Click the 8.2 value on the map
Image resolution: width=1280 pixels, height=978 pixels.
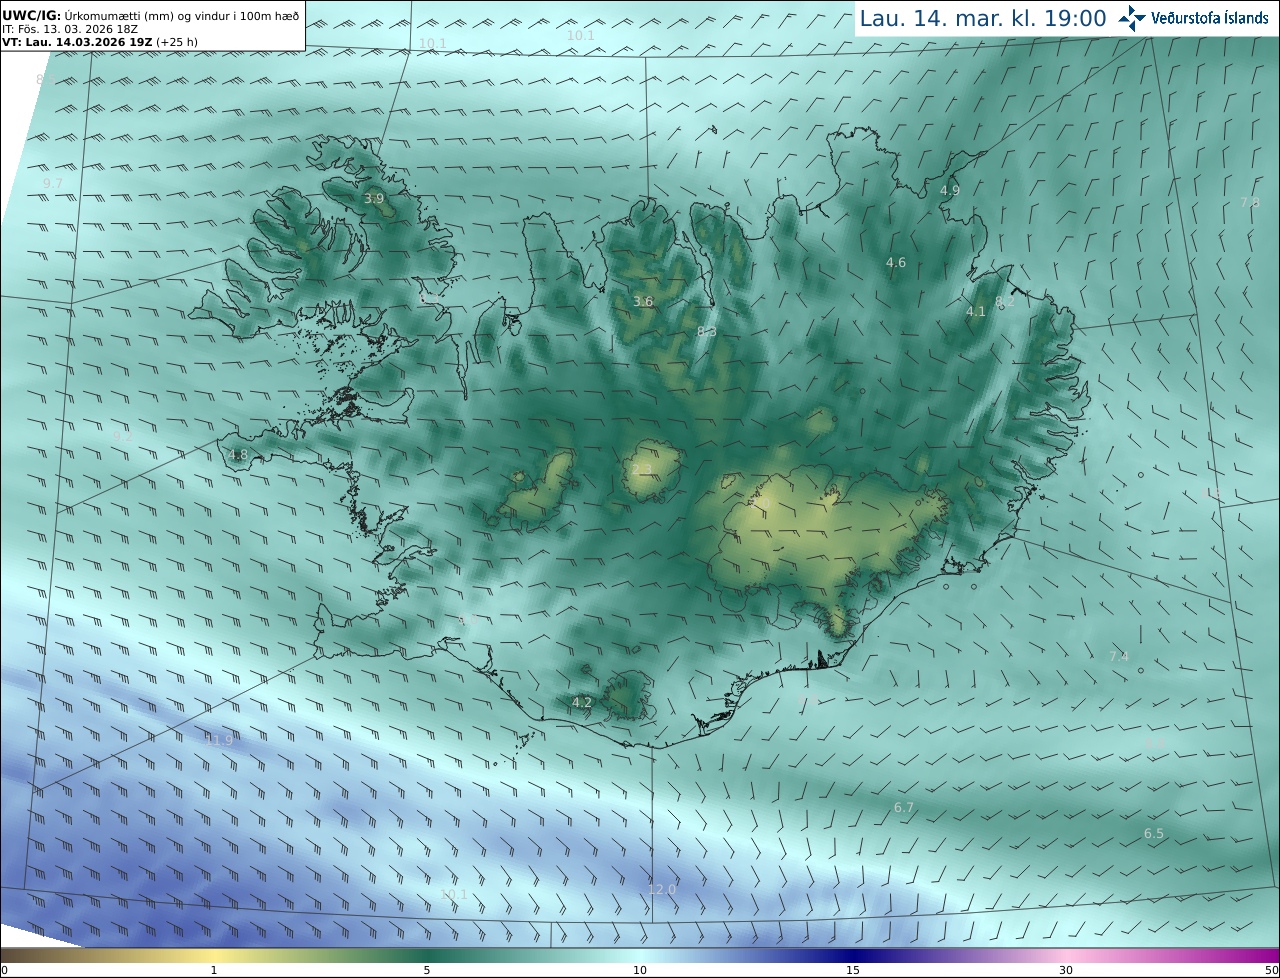1005,301
